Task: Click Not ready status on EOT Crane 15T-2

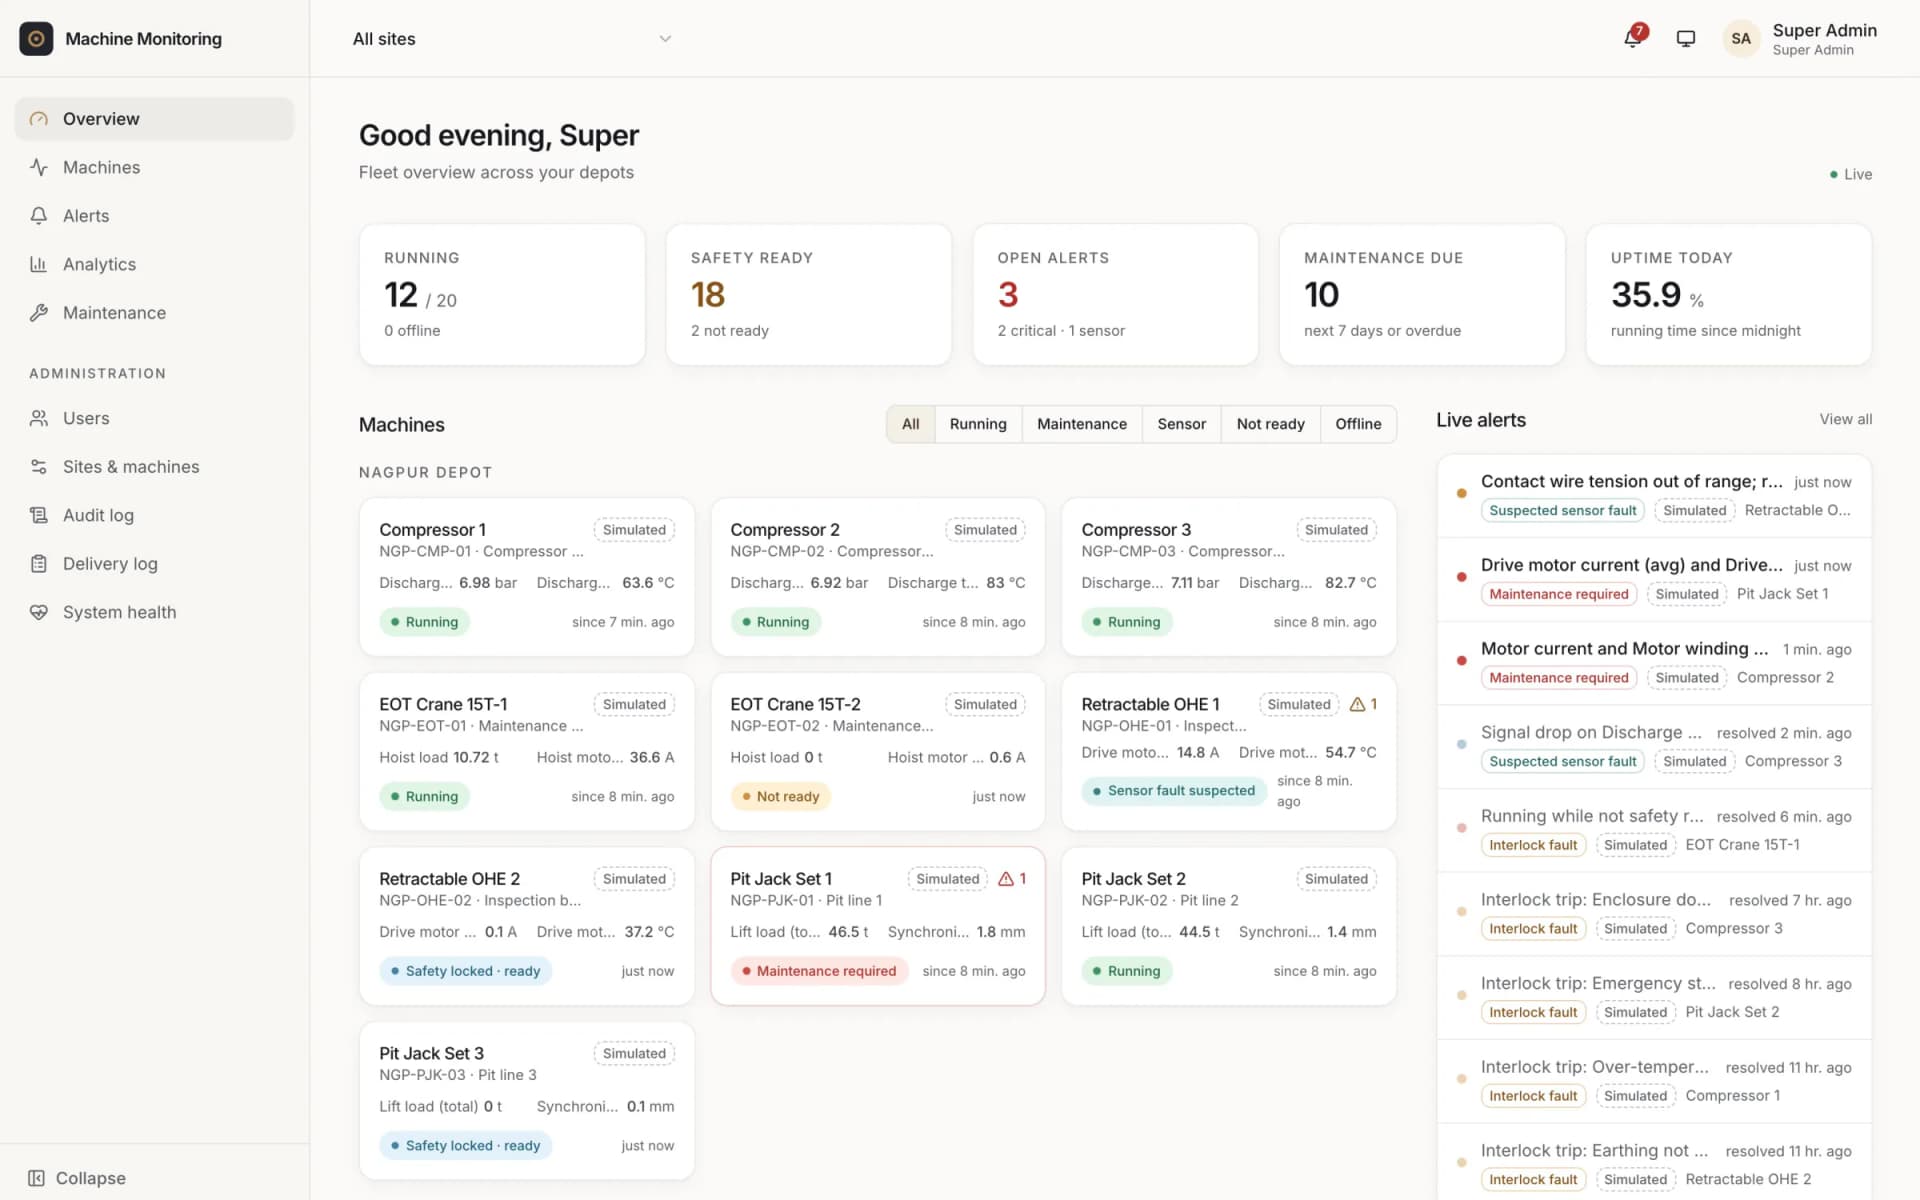Action: (x=780, y=797)
